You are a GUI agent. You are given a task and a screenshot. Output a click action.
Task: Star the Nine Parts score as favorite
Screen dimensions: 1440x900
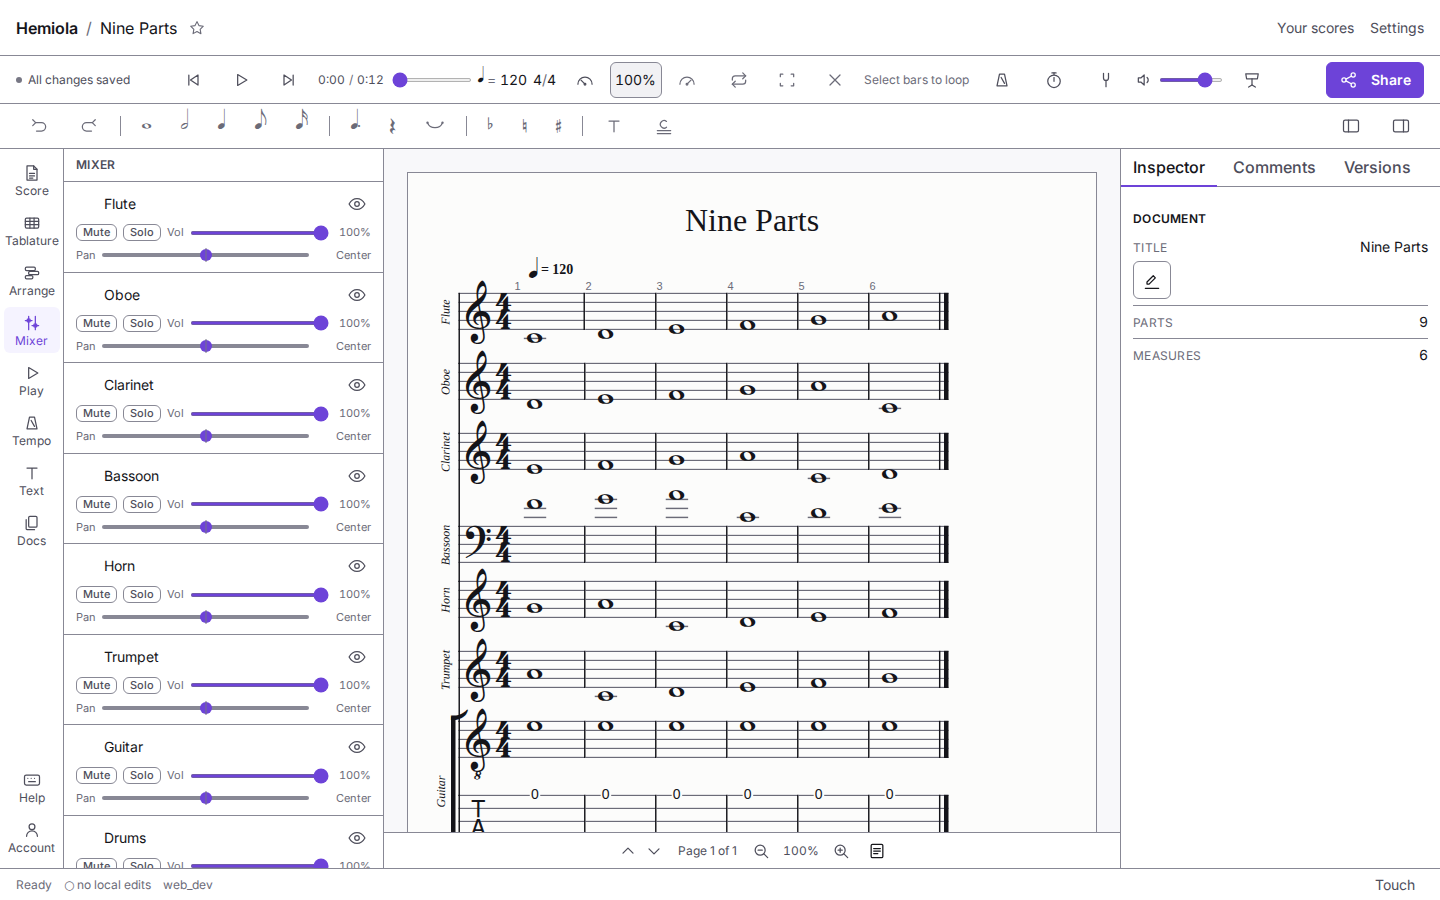coord(197,28)
